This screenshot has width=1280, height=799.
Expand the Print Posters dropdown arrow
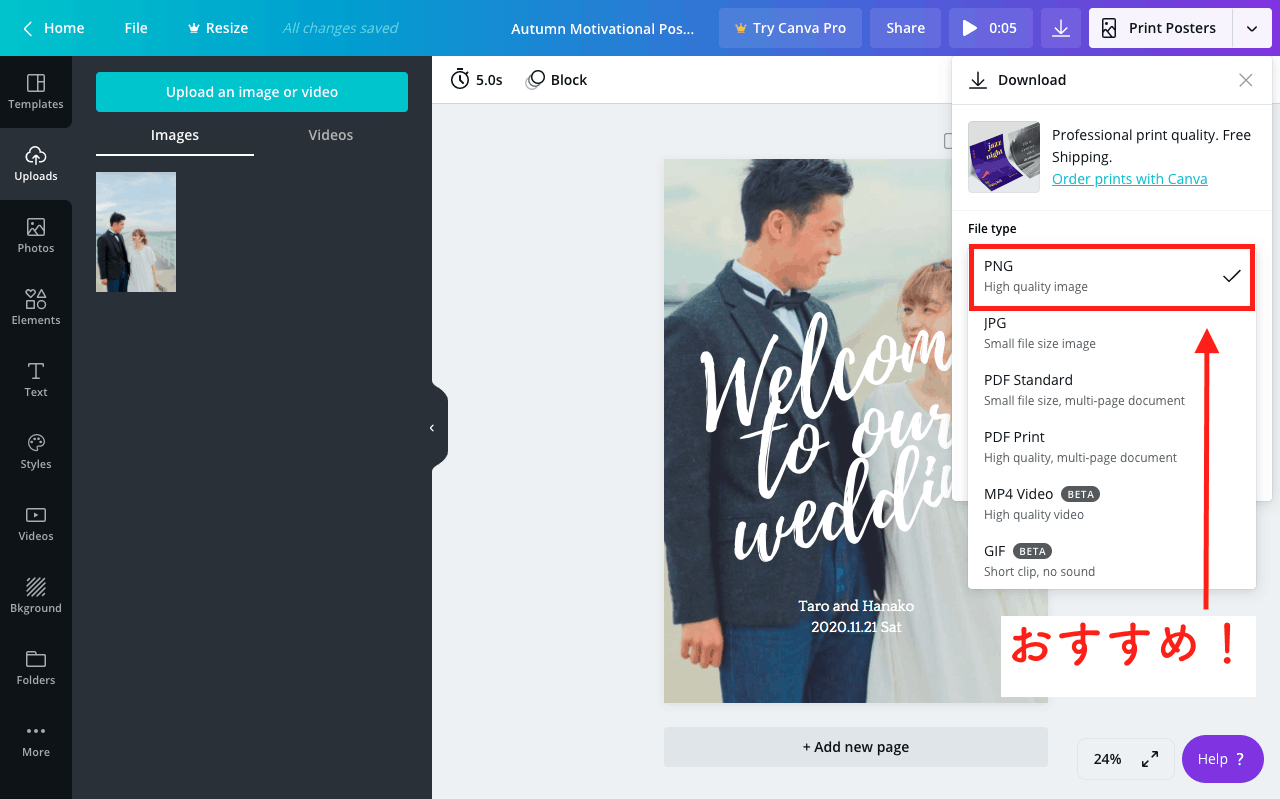[1252, 28]
